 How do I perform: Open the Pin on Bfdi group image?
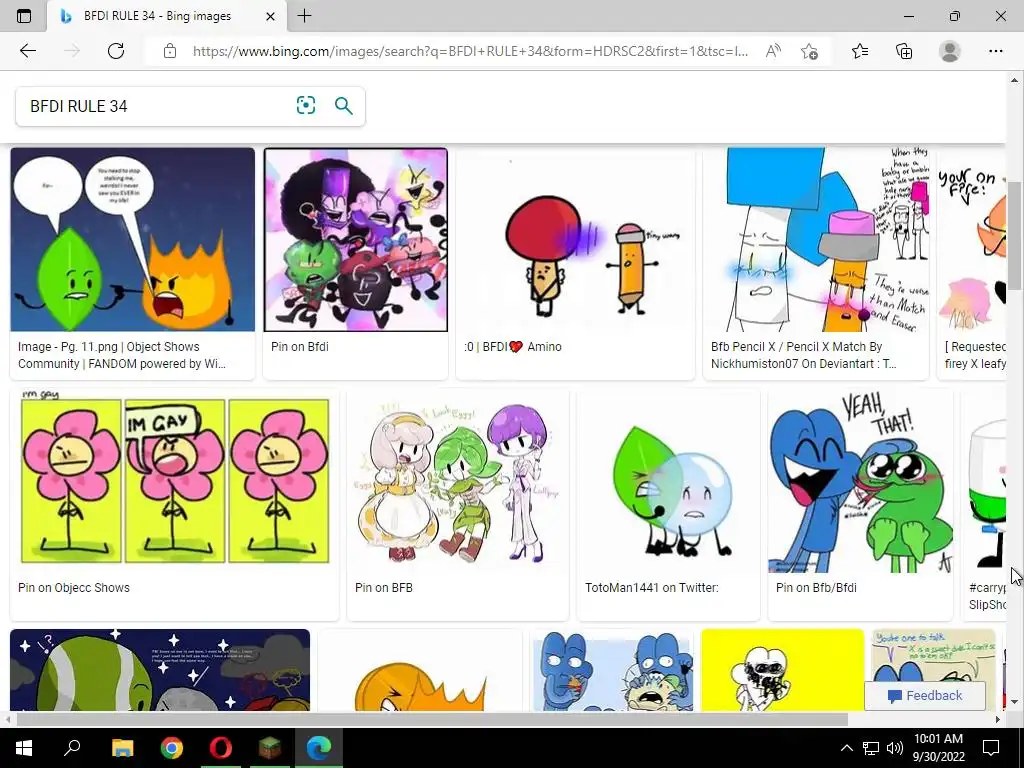[356, 240]
